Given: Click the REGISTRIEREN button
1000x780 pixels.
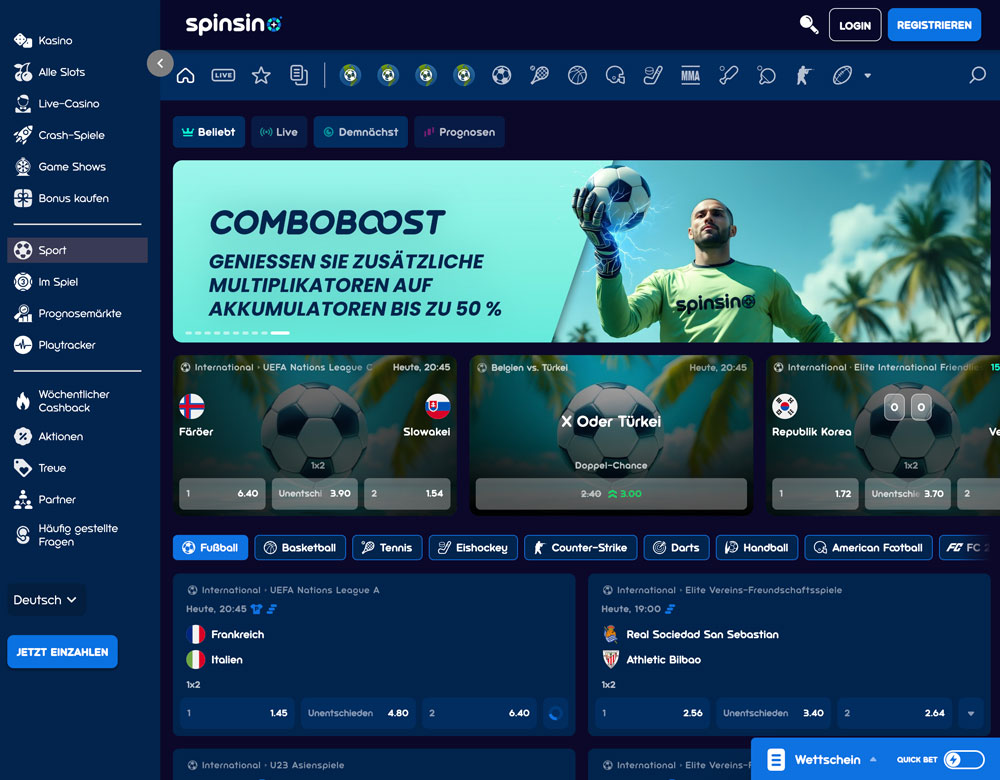Looking at the screenshot, I should (x=934, y=25).
